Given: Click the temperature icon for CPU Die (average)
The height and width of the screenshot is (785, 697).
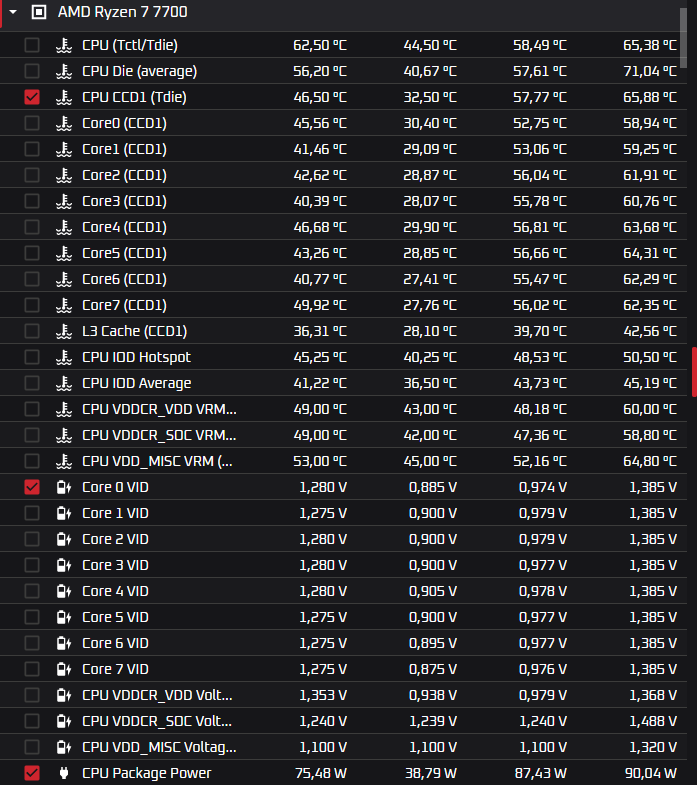Looking at the screenshot, I should (64, 71).
